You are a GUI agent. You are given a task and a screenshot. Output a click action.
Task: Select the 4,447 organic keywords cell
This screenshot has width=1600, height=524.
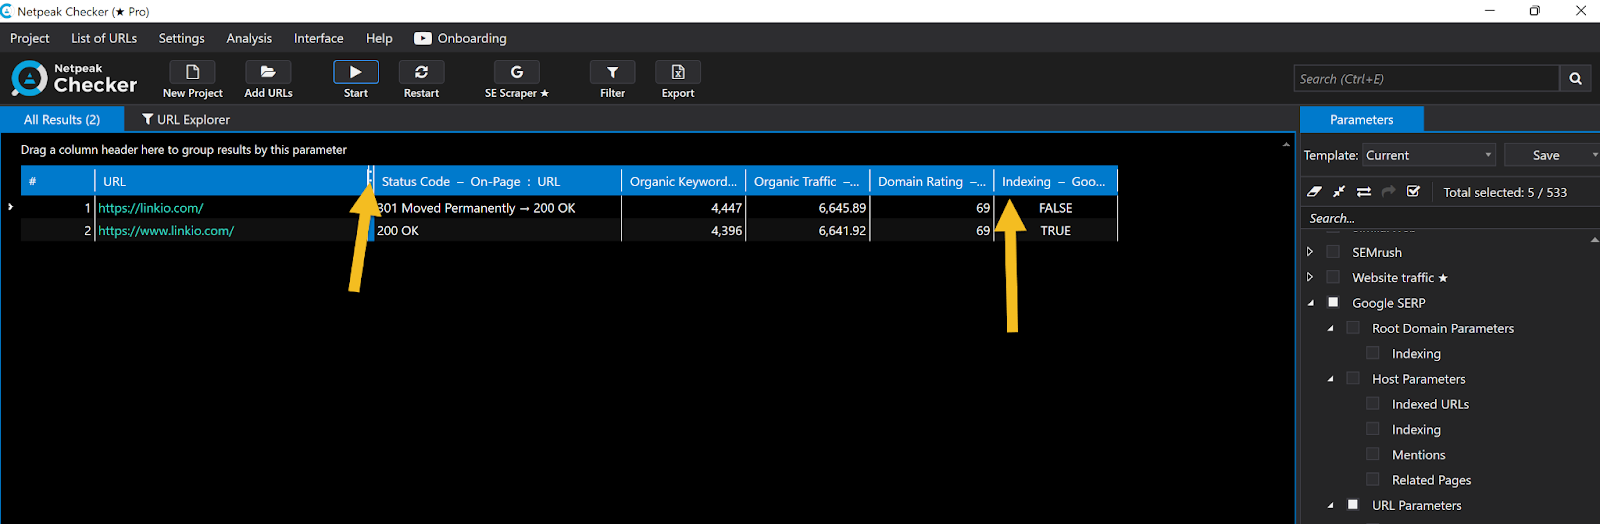[x=683, y=208]
